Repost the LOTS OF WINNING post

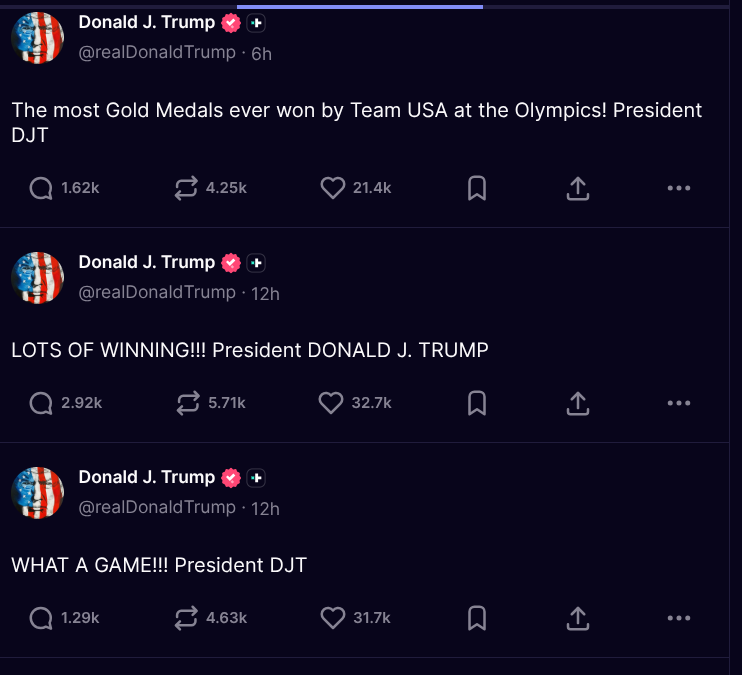click(187, 403)
